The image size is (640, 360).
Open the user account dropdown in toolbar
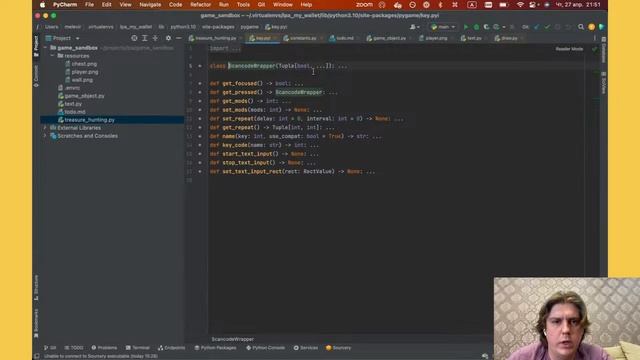pyautogui.click(x=414, y=27)
